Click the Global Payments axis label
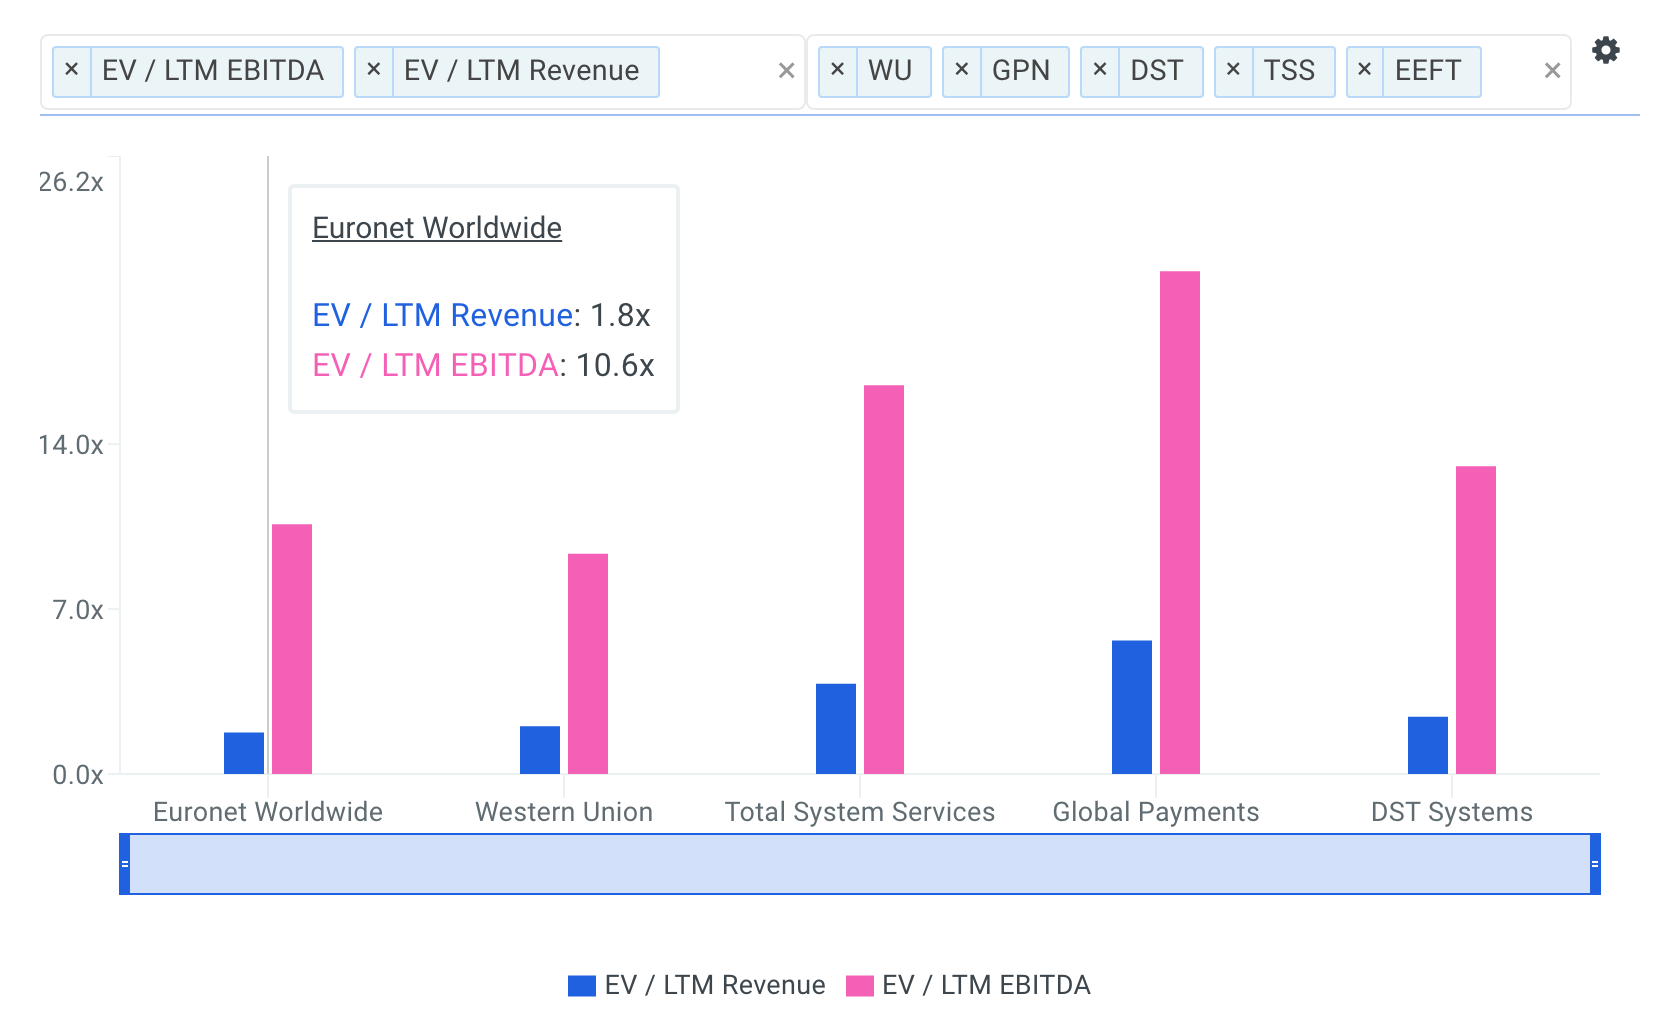Screen dimensions: 1670x1034 click(x=1156, y=812)
